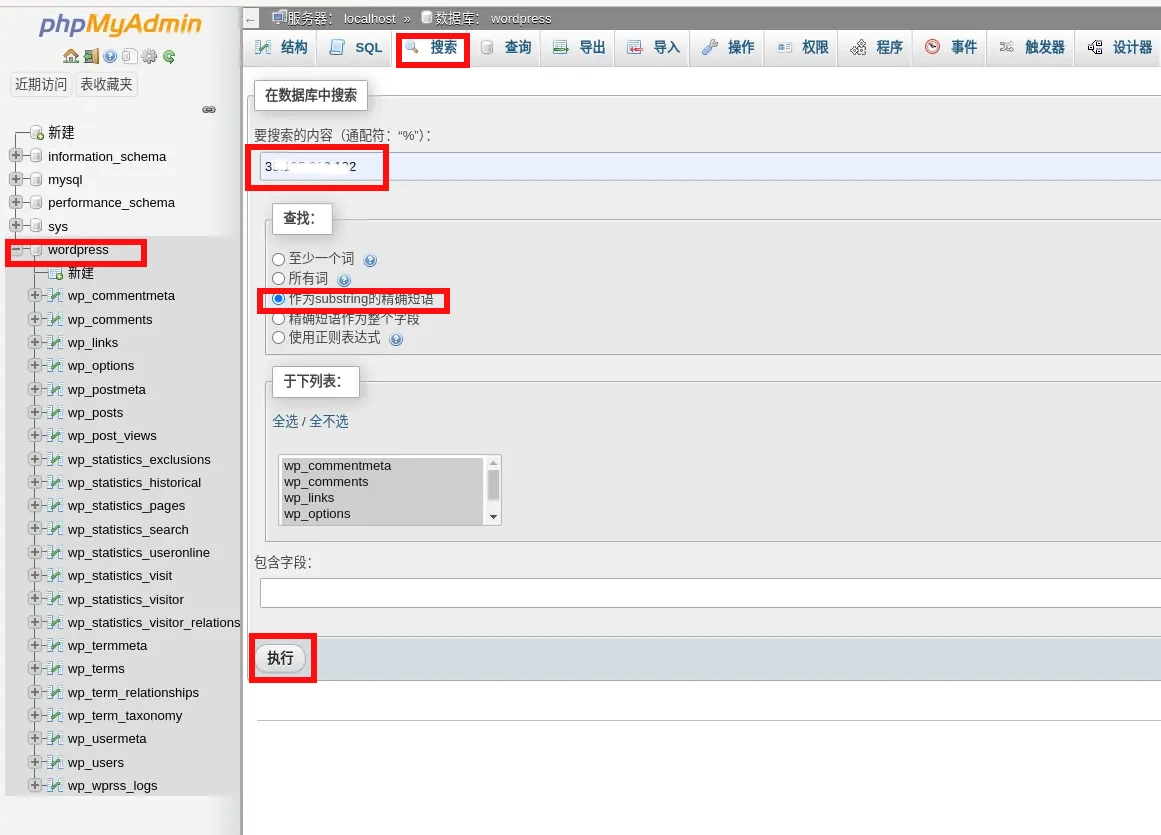Image resolution: width=1161 pixels, height=835 pixels.
Task: Click the 全不选 link
Action: click(x=329, y=421)
